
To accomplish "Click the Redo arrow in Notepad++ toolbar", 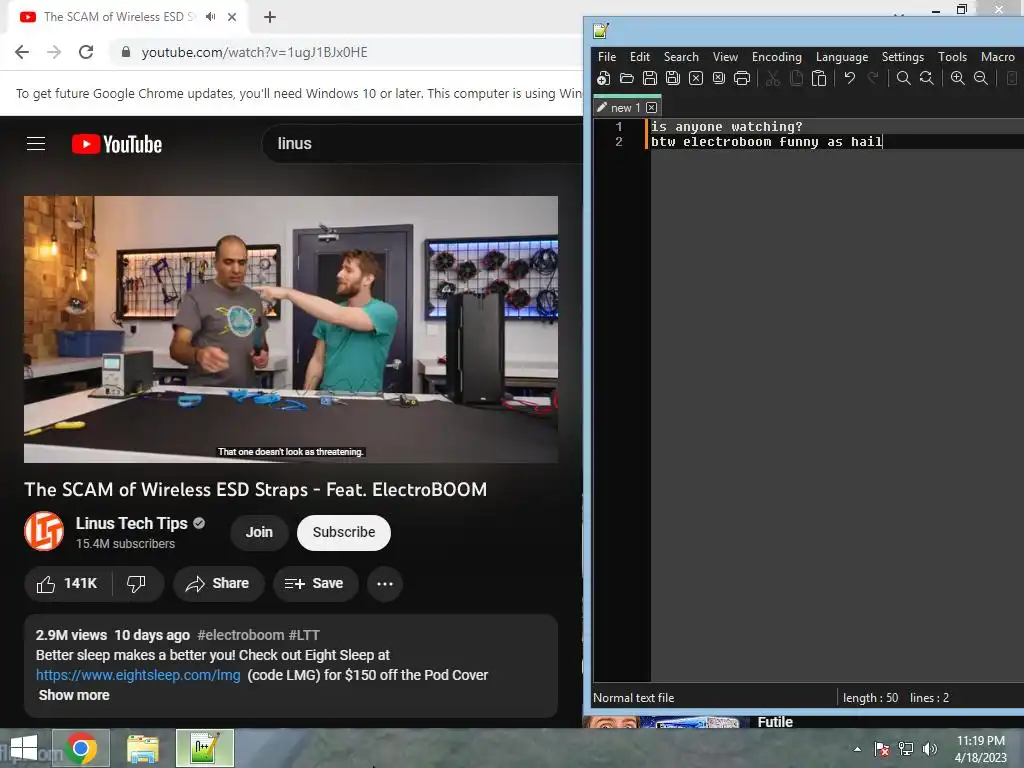I will (x=872, y=78).
